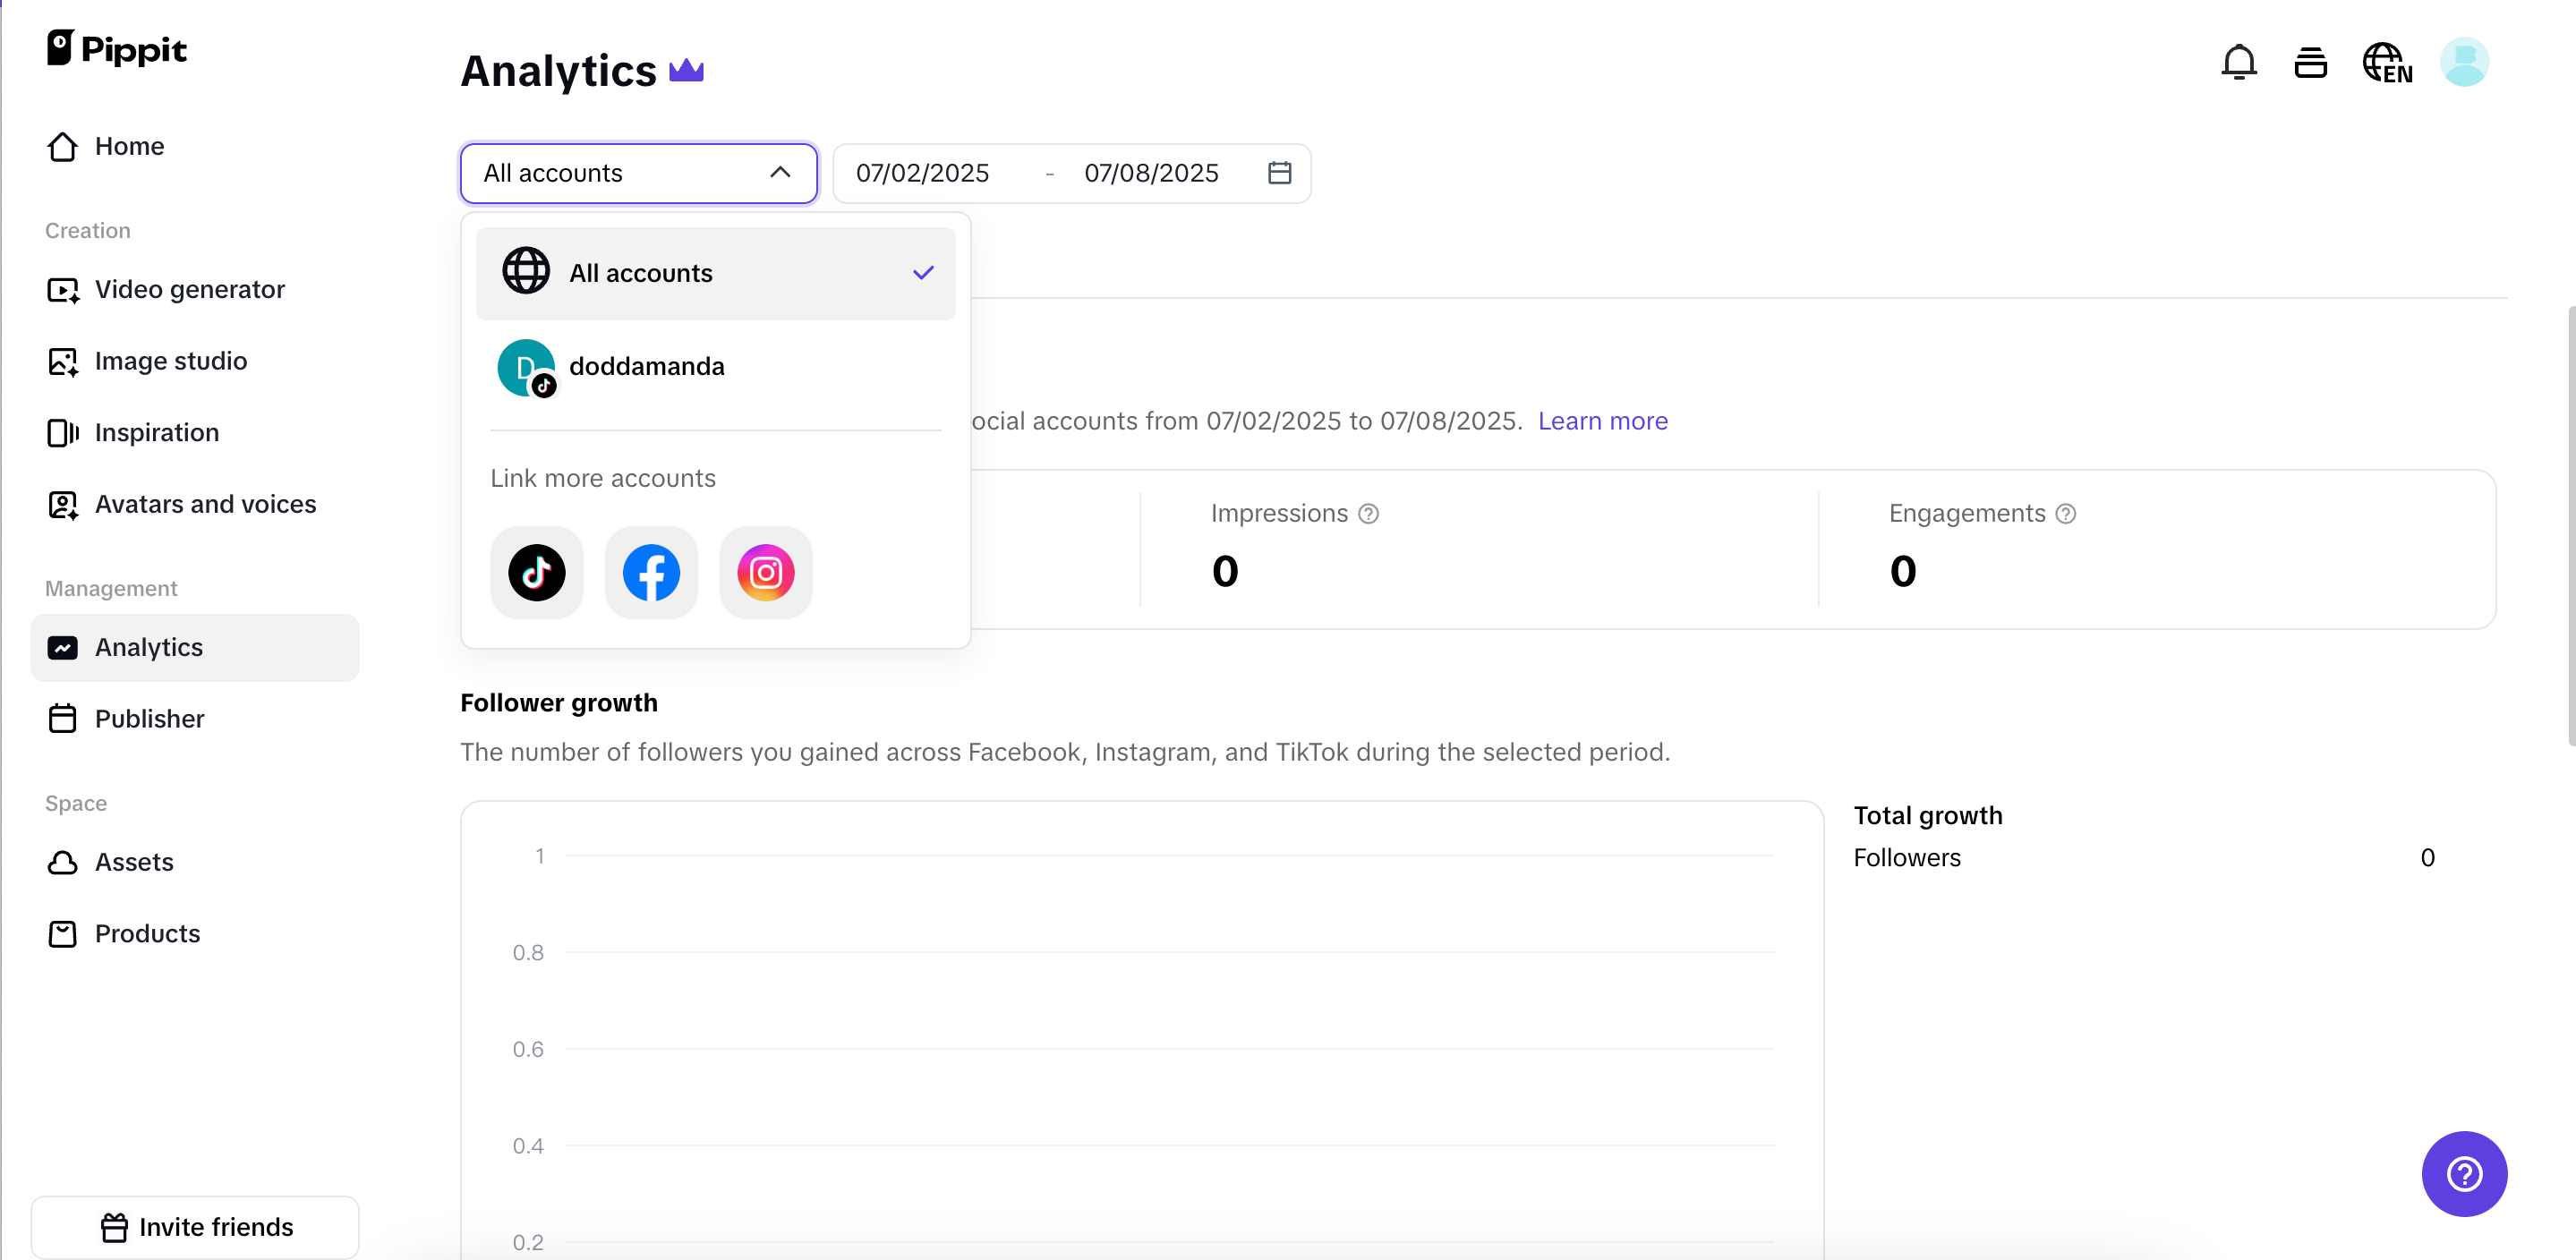Screen dimensions: 2576x1260
Task: Select the Video generator tool in sidebar
Action: [189, 289]
